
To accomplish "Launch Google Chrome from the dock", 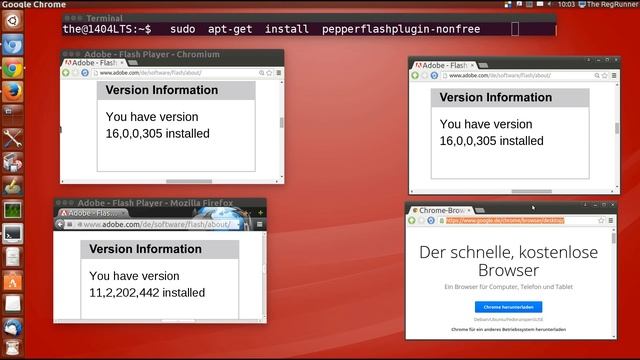I will point(13,69).
